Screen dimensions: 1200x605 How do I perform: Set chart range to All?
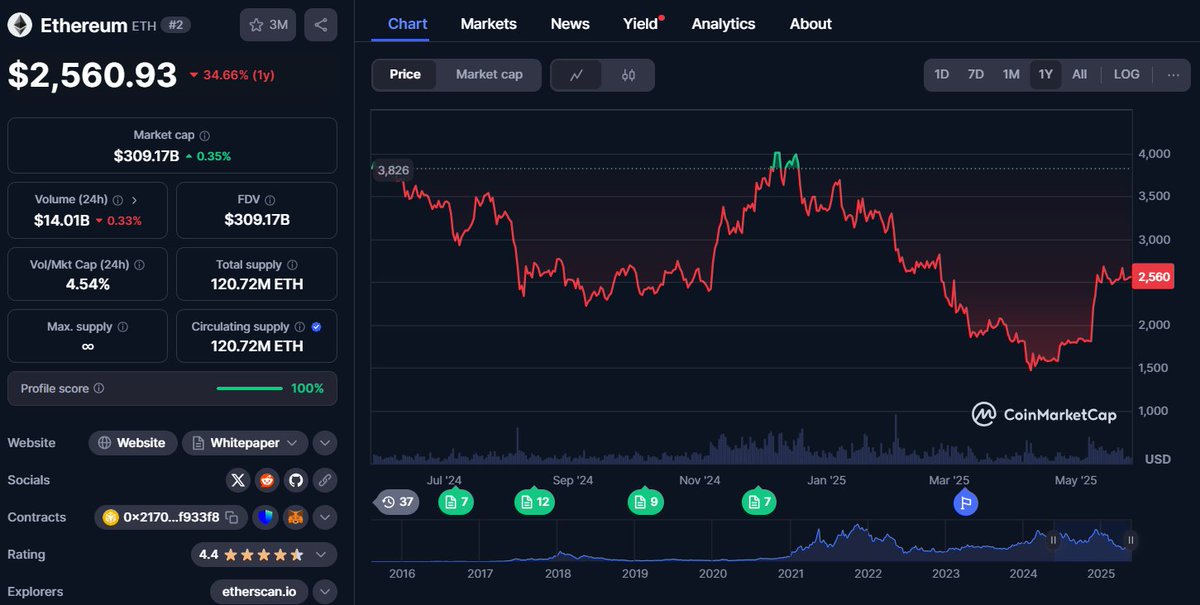tap(1079, 75)
